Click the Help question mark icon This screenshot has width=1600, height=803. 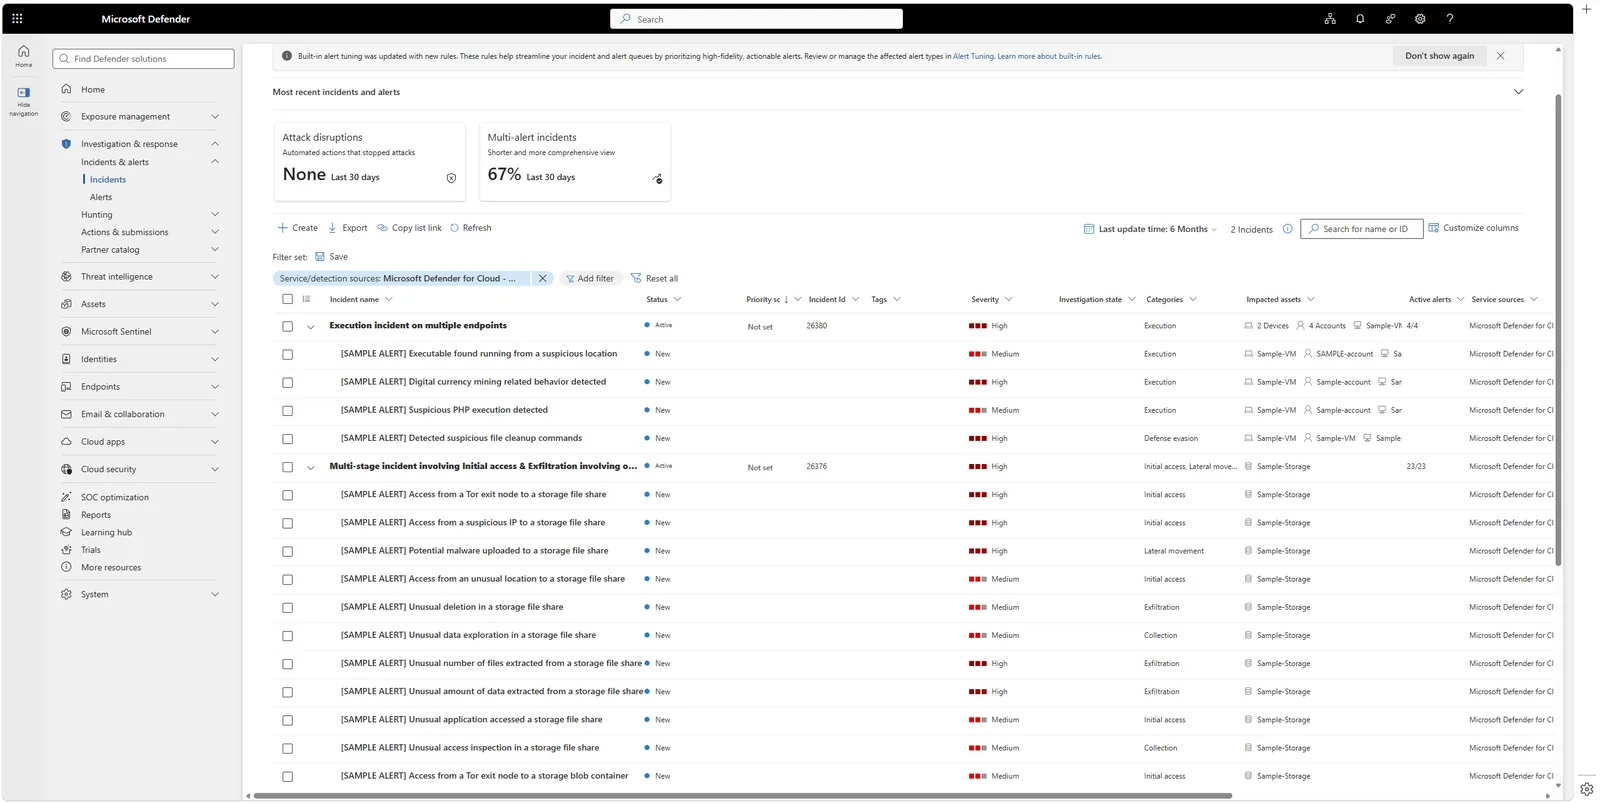tap(1450, 19)
